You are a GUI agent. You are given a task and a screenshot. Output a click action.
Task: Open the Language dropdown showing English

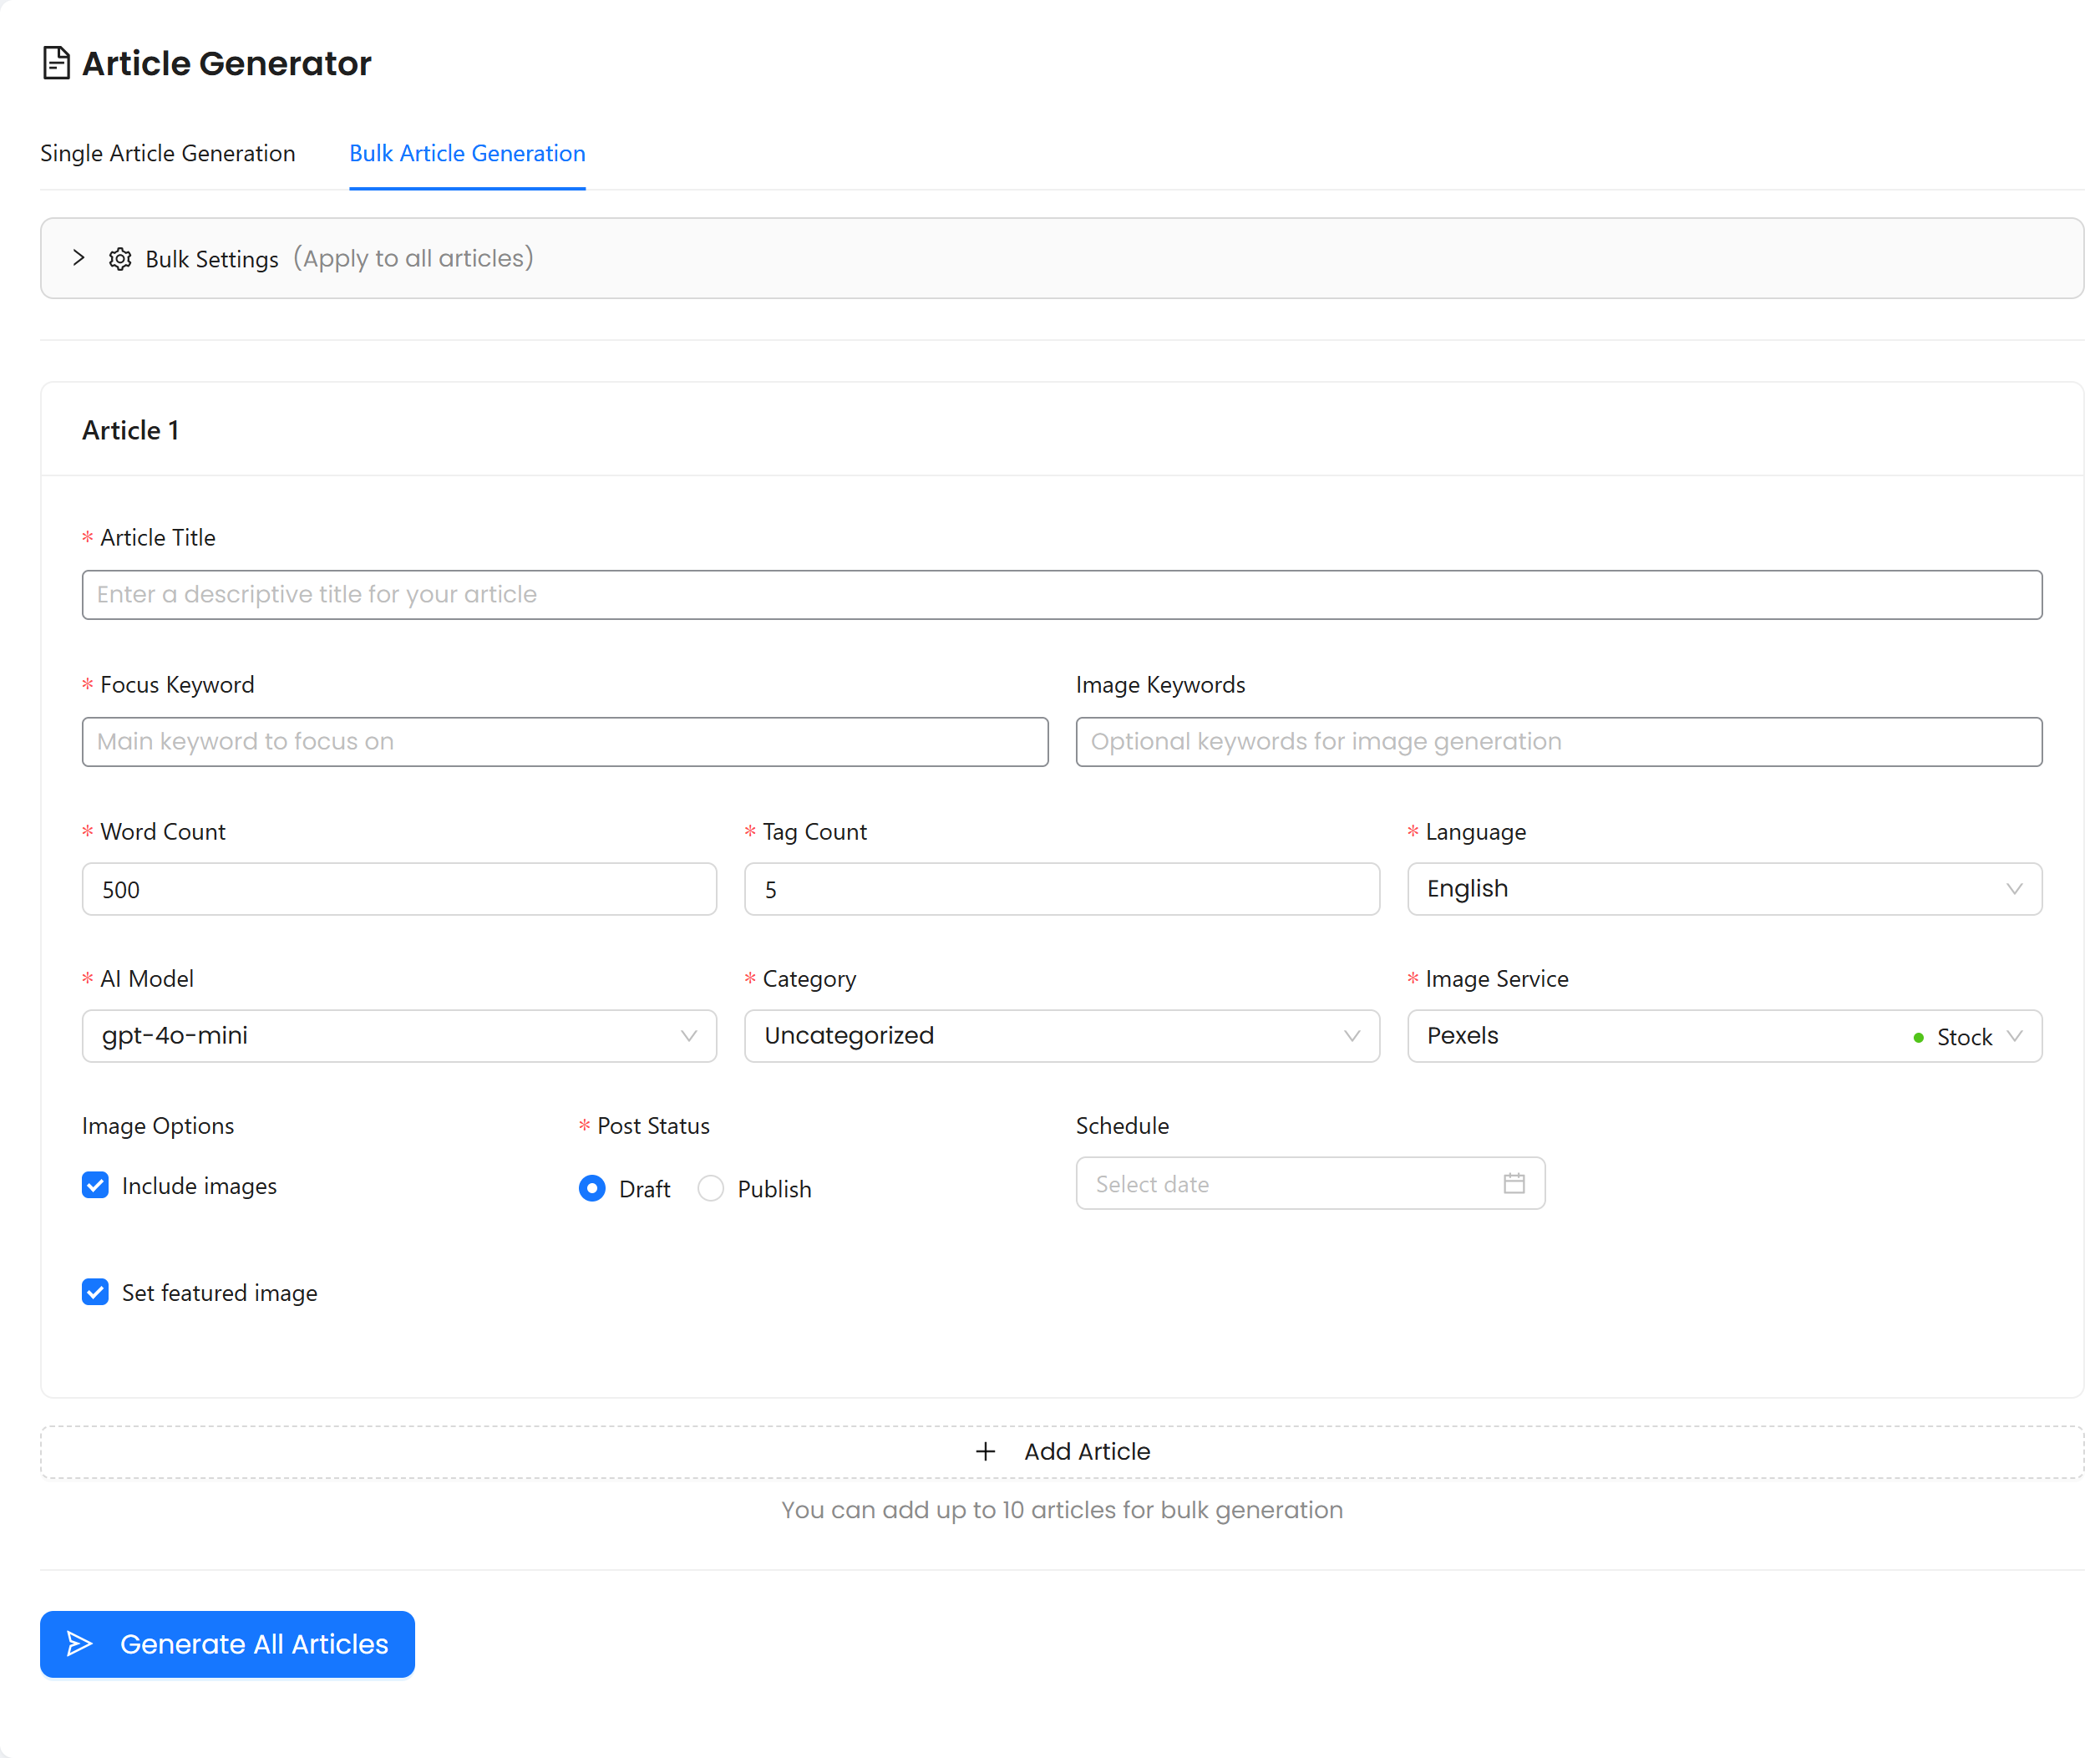(x=1723, y=888)
